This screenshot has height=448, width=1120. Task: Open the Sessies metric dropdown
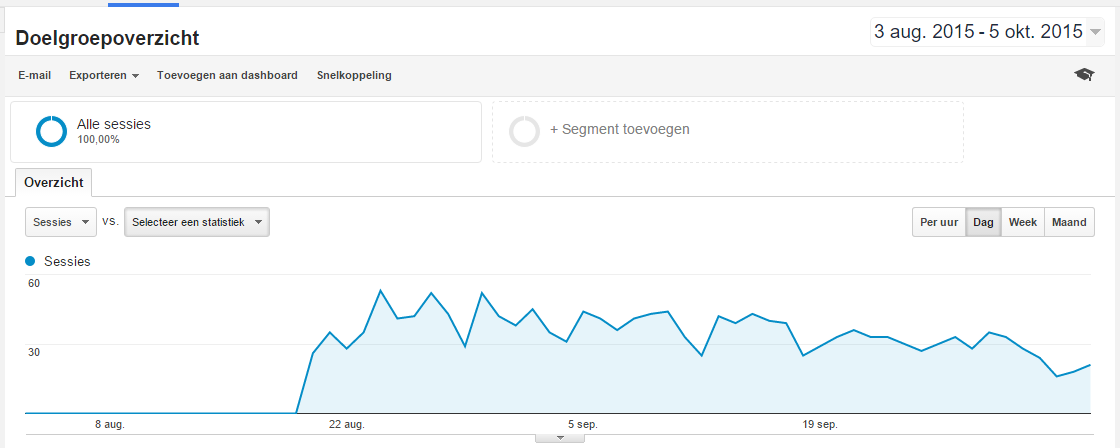point(61,222)
